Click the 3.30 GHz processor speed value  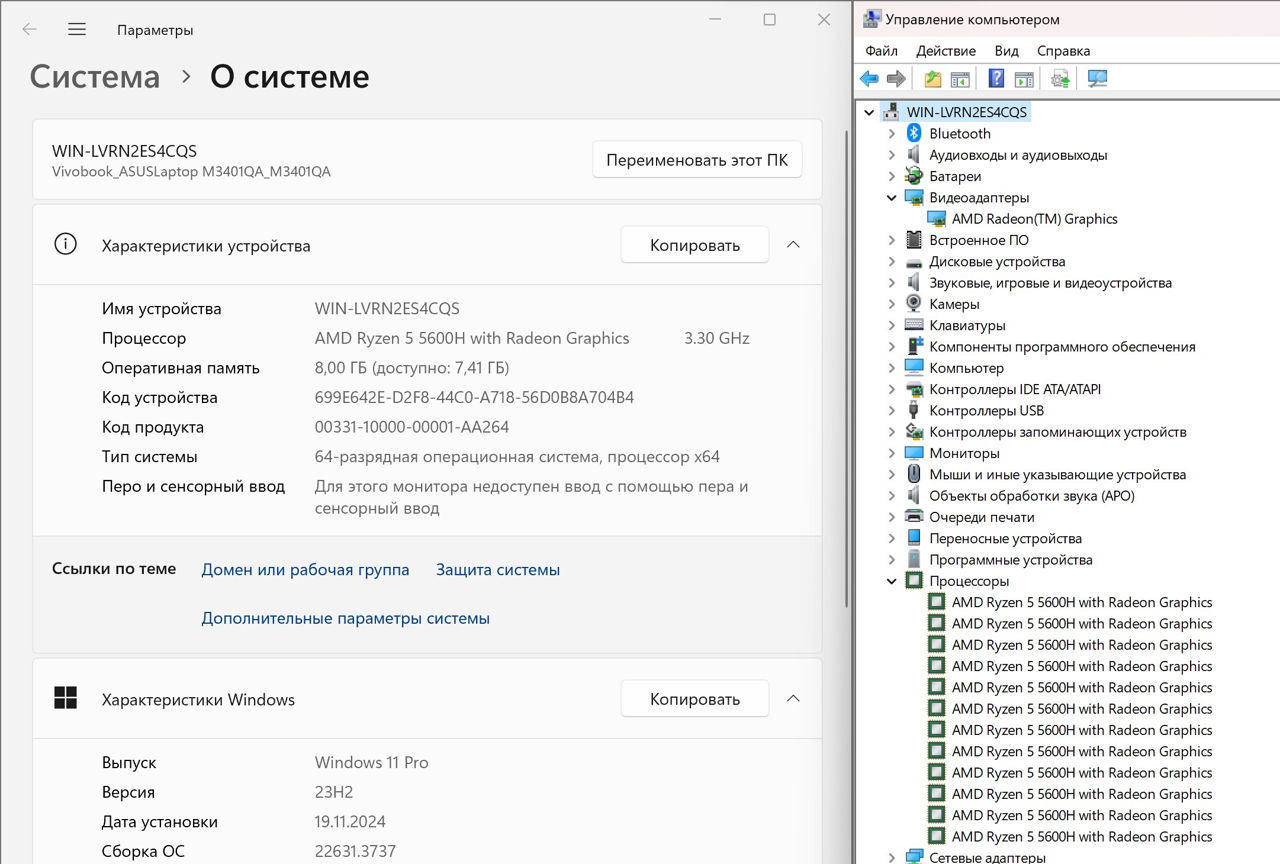click(x=717, y=338)
